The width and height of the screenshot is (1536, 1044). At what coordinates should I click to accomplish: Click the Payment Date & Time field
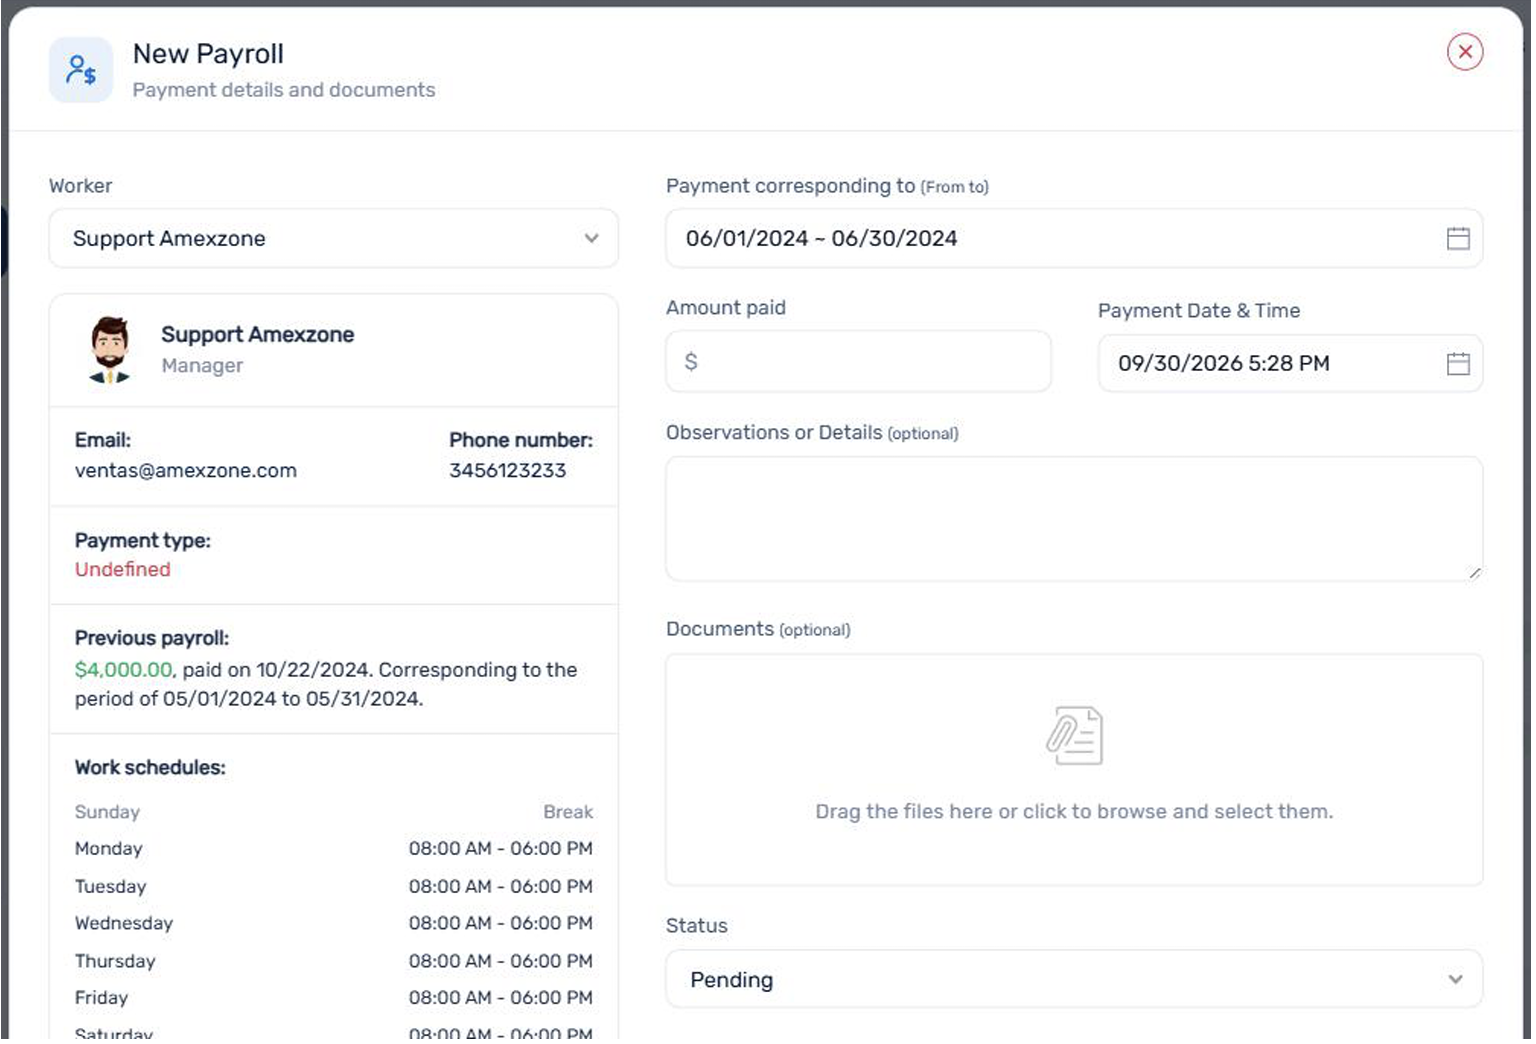(1290, 363)
